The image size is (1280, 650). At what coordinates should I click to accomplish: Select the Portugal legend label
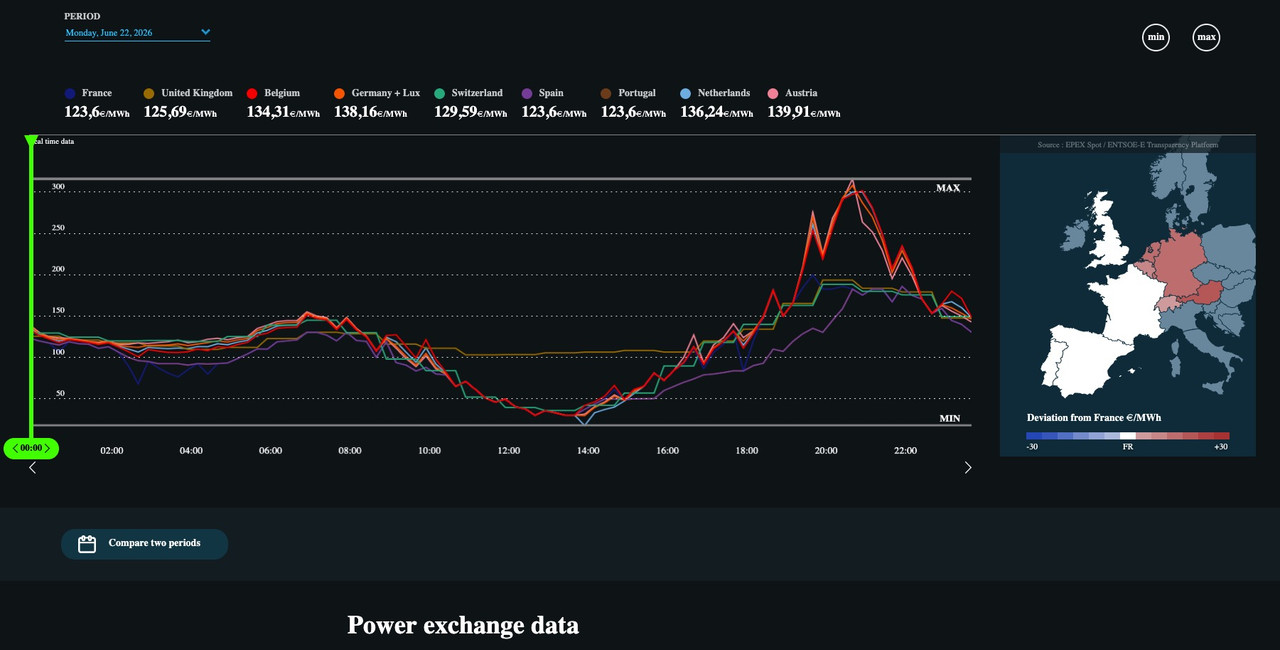click(637, 93)
